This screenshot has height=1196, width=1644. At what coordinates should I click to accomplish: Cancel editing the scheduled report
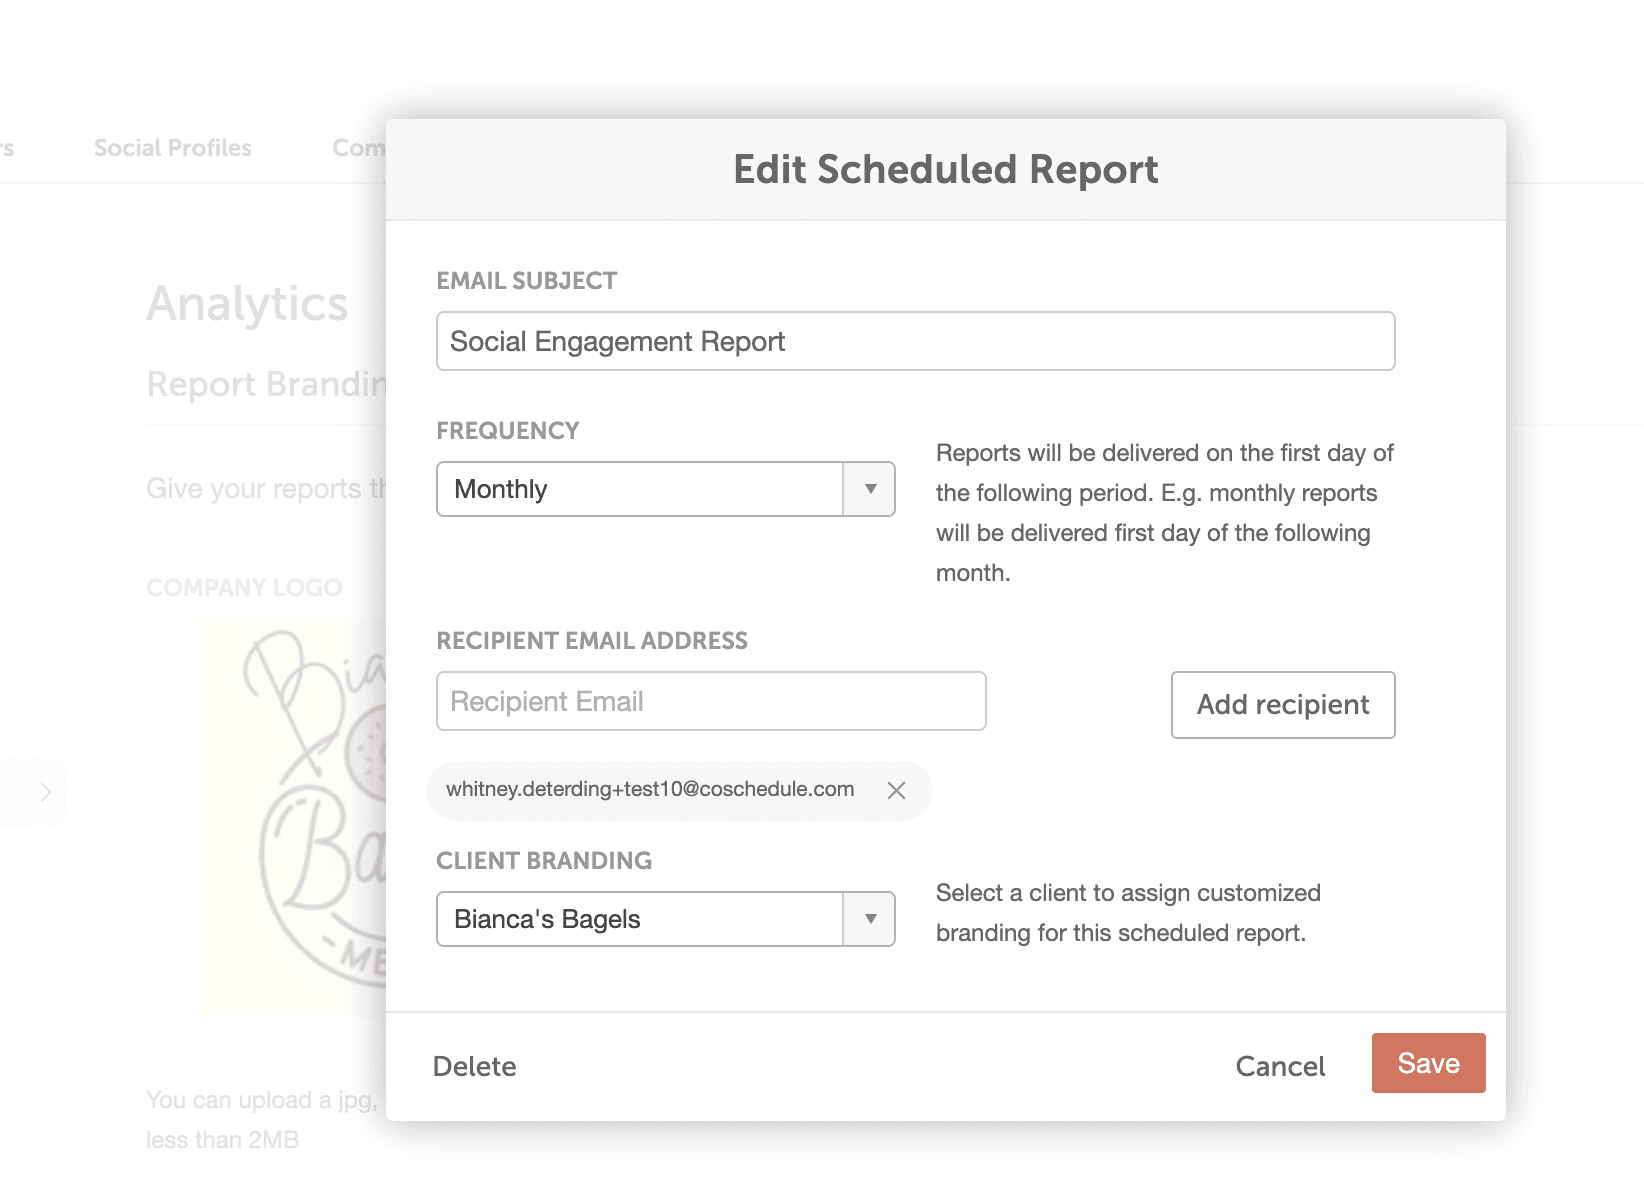tap(1280, 1066)
